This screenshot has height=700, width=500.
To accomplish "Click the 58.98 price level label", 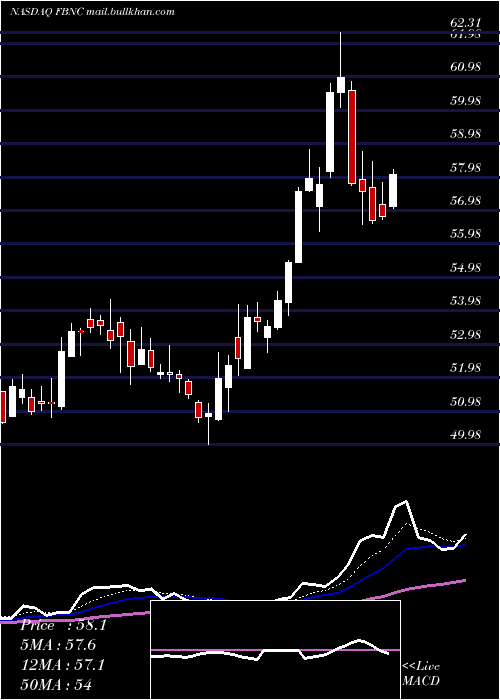I will [x=466, y=134].
